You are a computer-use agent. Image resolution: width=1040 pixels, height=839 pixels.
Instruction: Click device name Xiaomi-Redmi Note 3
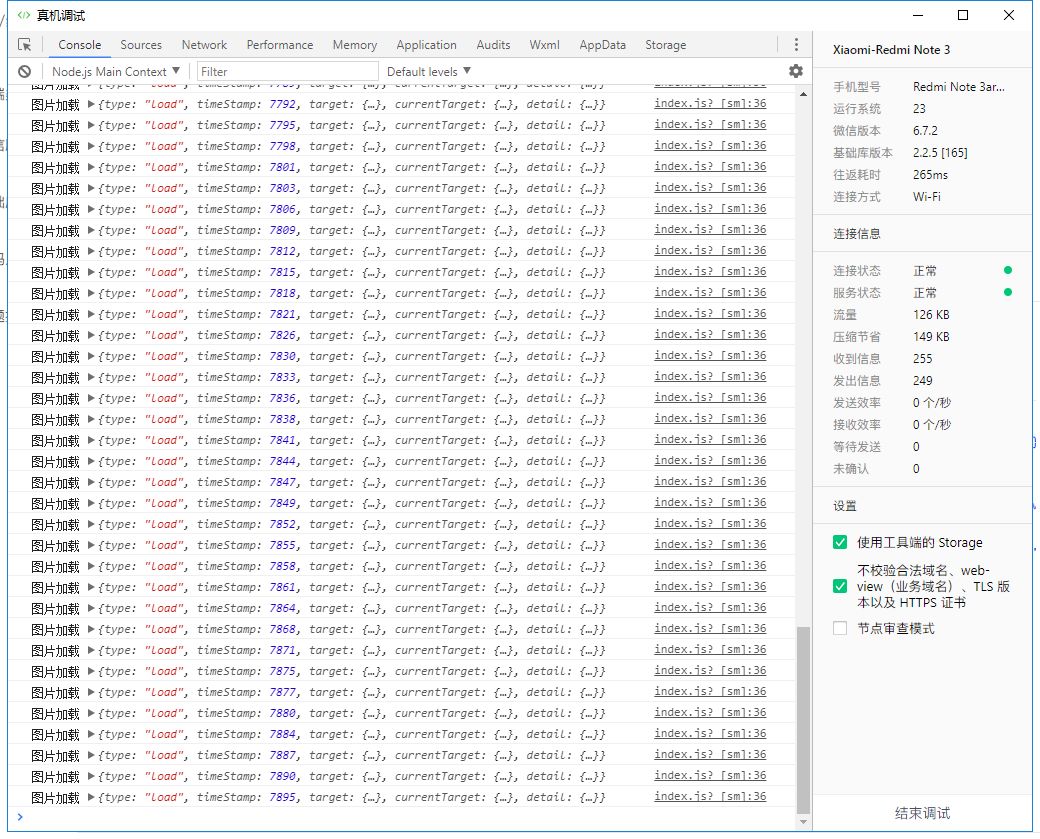point(891,50)
